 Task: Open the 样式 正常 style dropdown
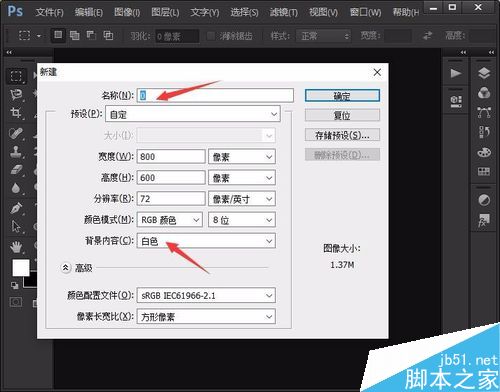point(323,36)
